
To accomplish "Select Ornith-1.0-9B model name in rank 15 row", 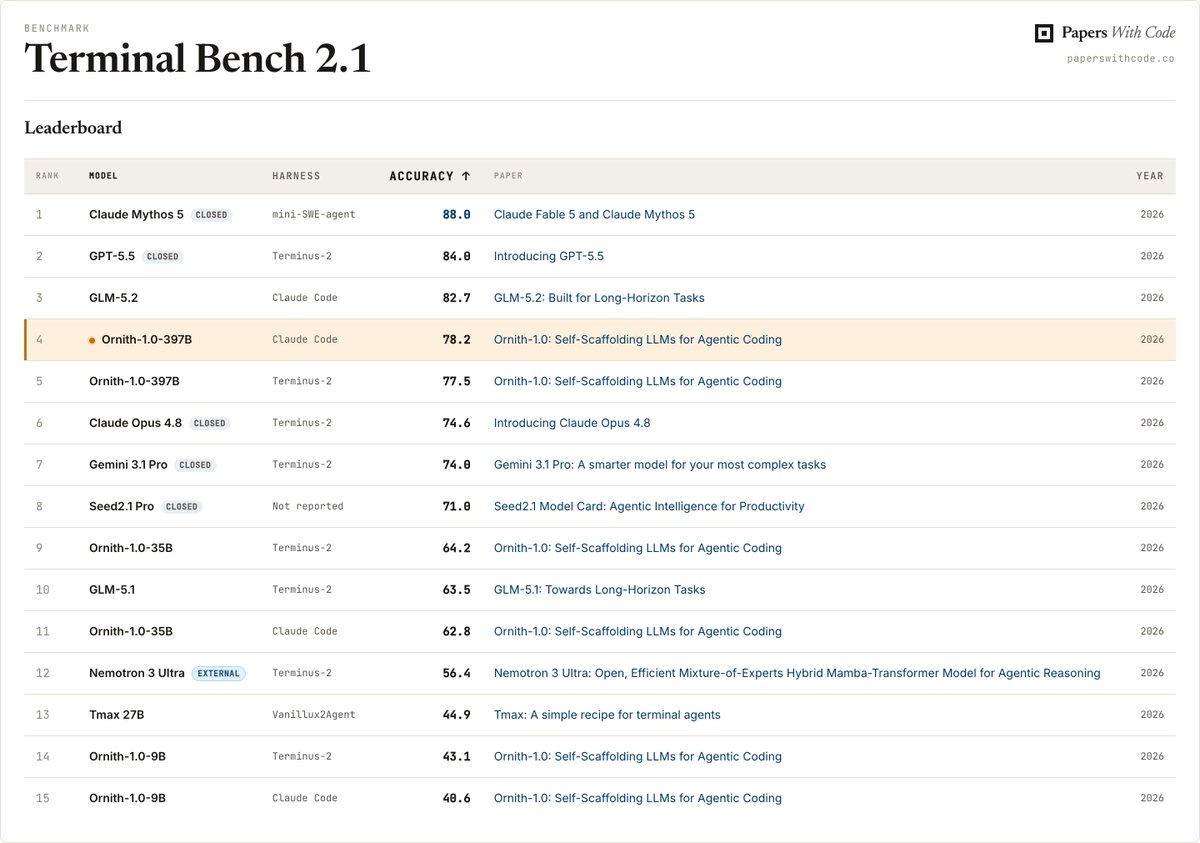I will pos(128,799).
